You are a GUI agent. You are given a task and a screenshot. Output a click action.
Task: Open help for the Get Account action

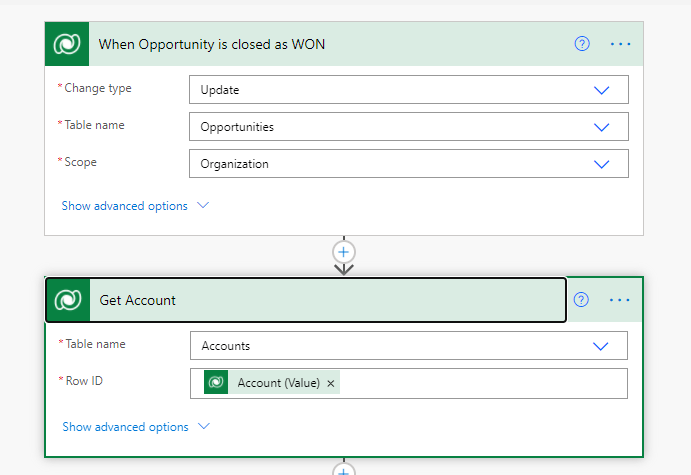[x=581, y=300]
